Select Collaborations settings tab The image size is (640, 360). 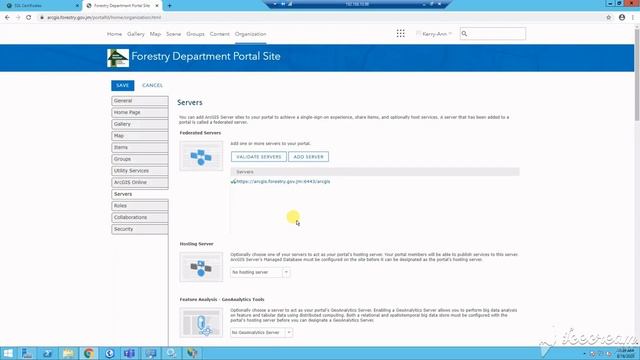(140, 218)
